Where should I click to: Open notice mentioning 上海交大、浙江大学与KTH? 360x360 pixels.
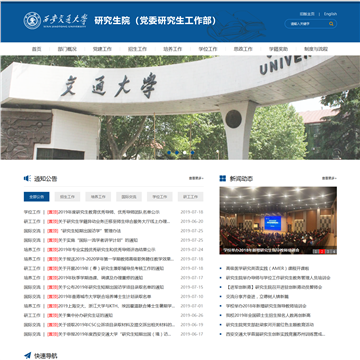(x=111, y=306)
